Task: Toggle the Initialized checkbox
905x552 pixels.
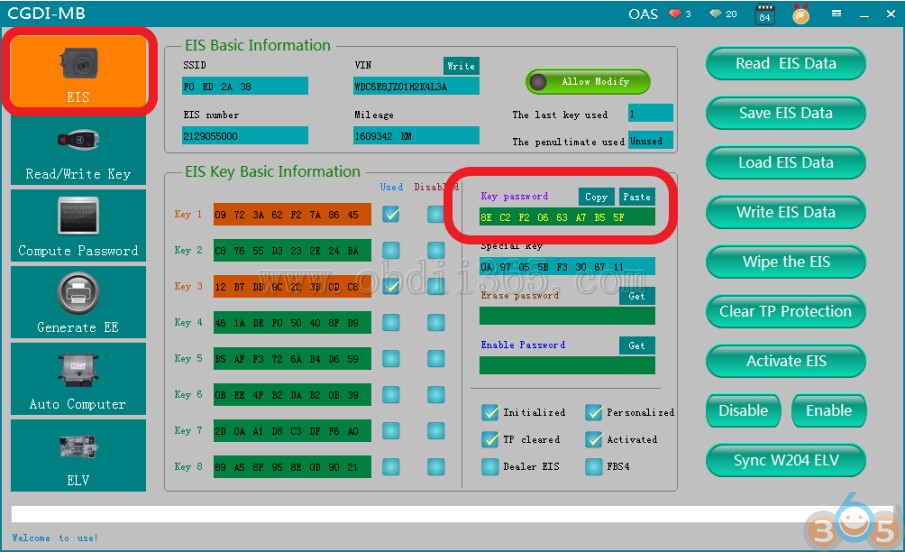Action: point(490,412)
